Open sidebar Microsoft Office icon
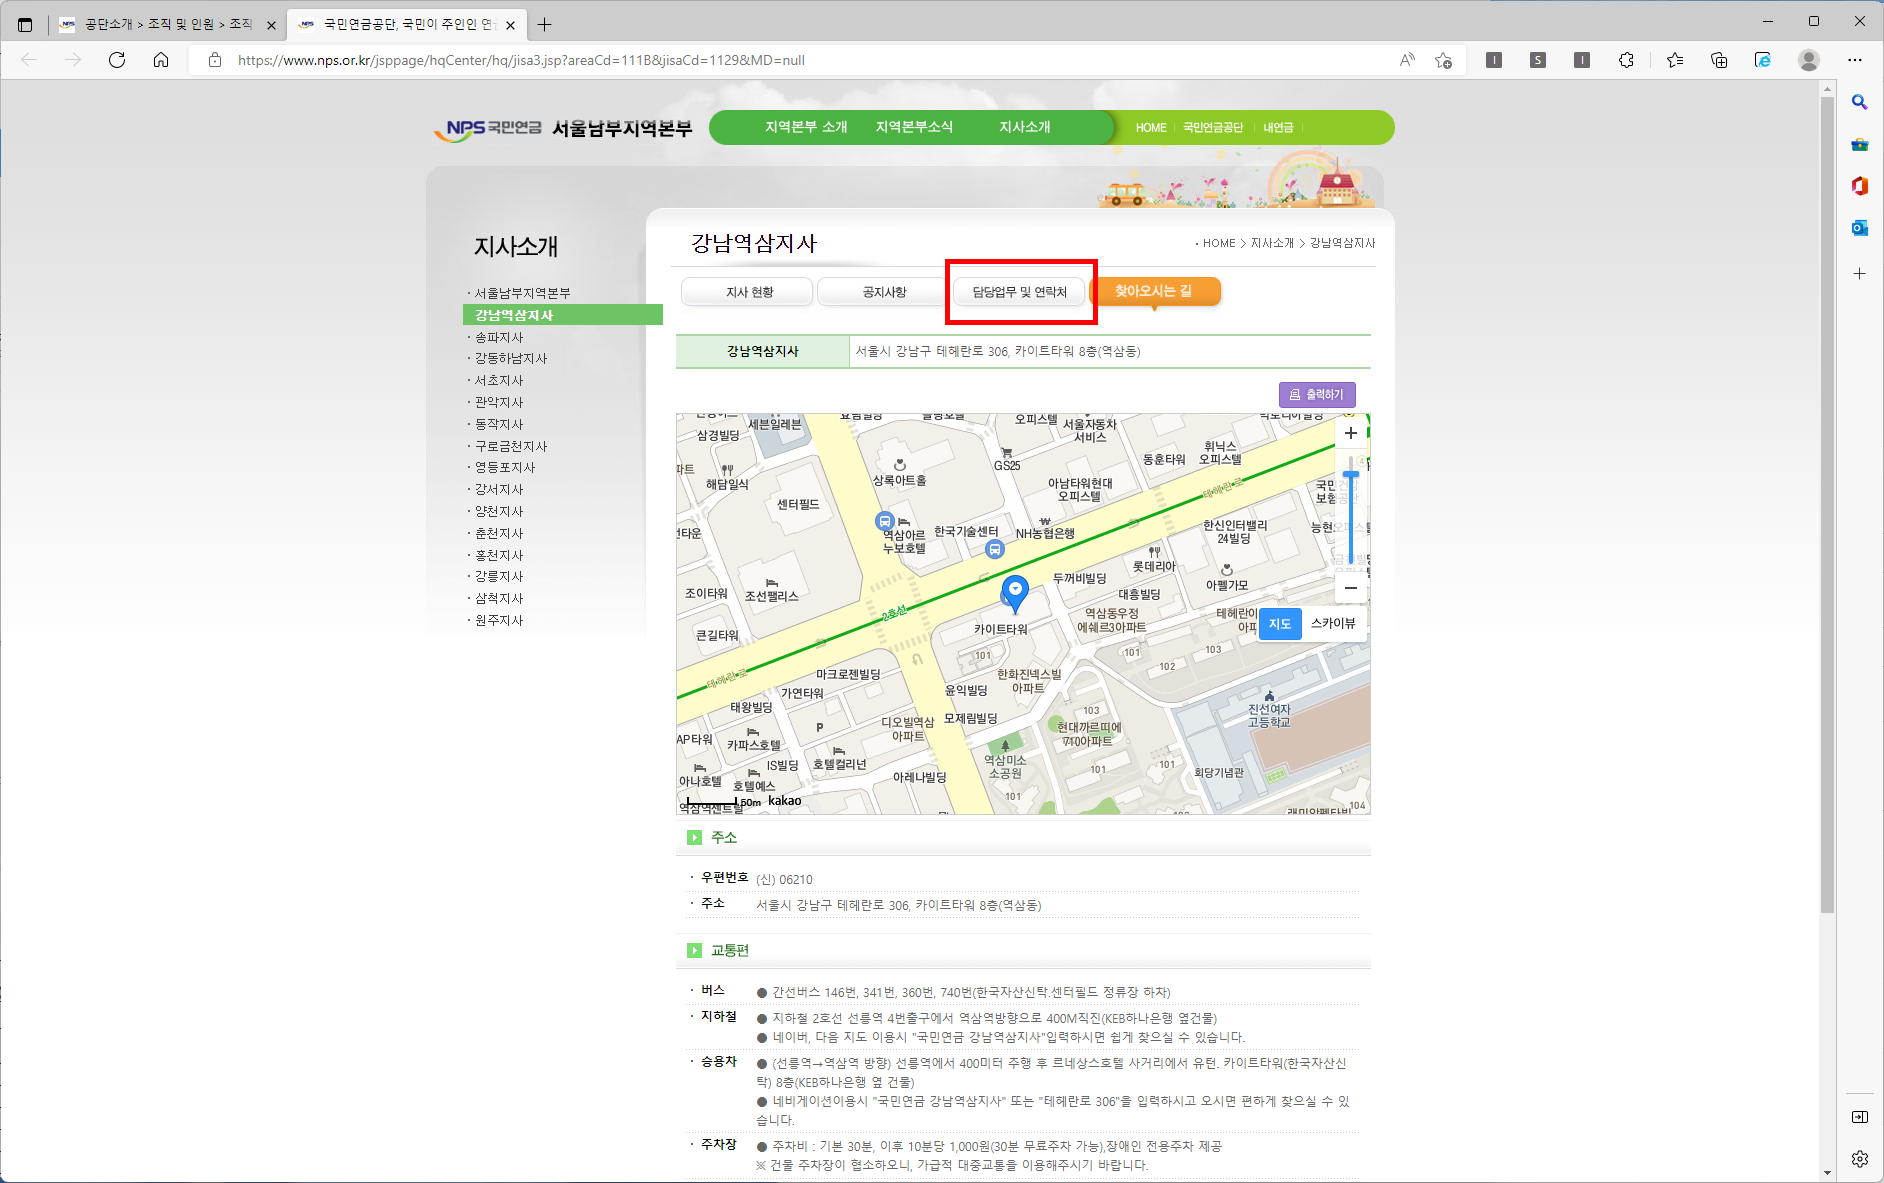 [x=1859, y=186]
